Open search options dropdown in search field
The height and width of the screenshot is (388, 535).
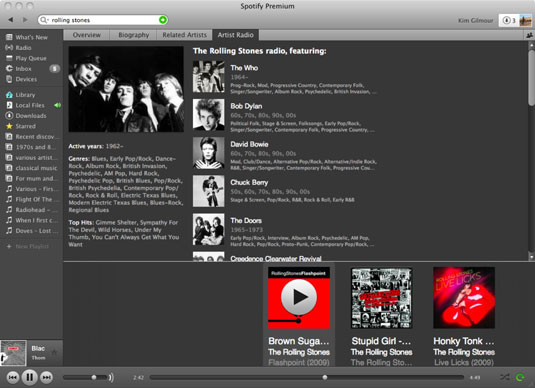coord(44,20)
